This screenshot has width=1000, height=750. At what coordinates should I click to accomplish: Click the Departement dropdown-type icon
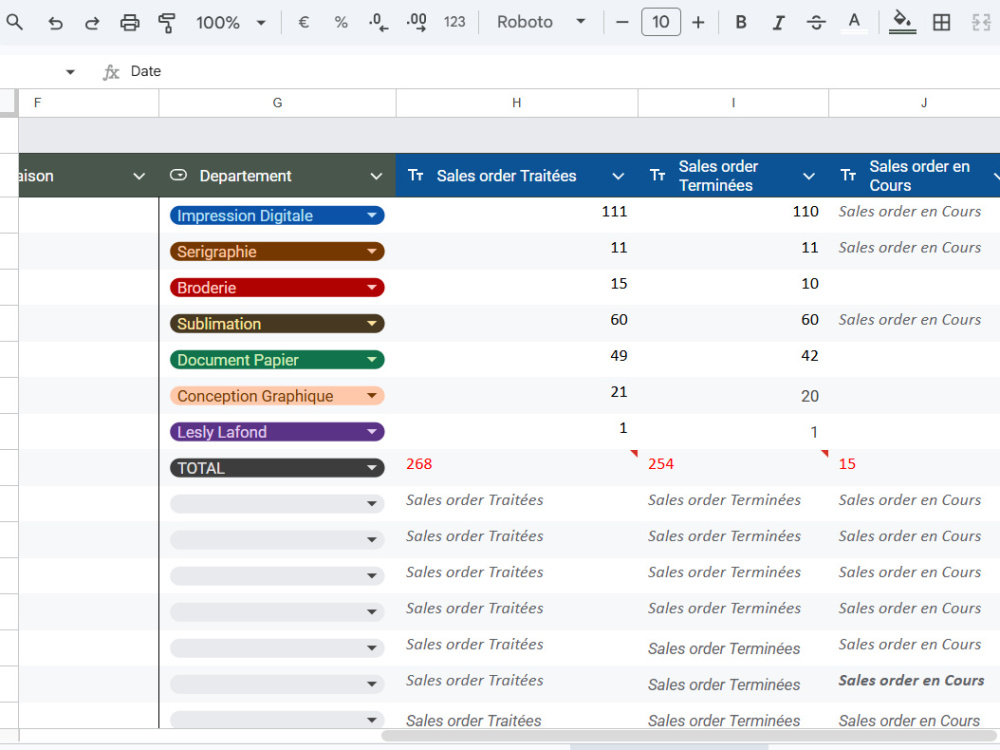179,175
